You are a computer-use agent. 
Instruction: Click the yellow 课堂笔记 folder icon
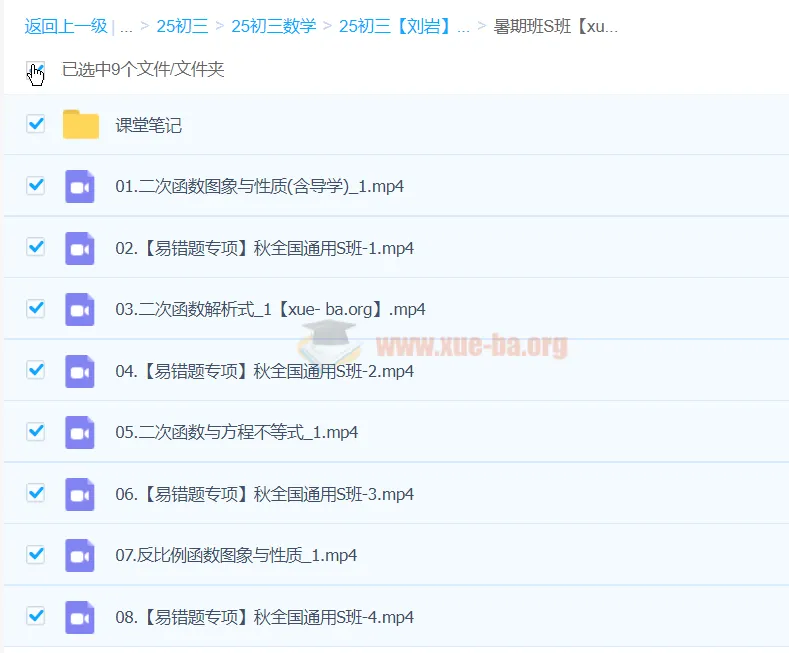point(80,125)
